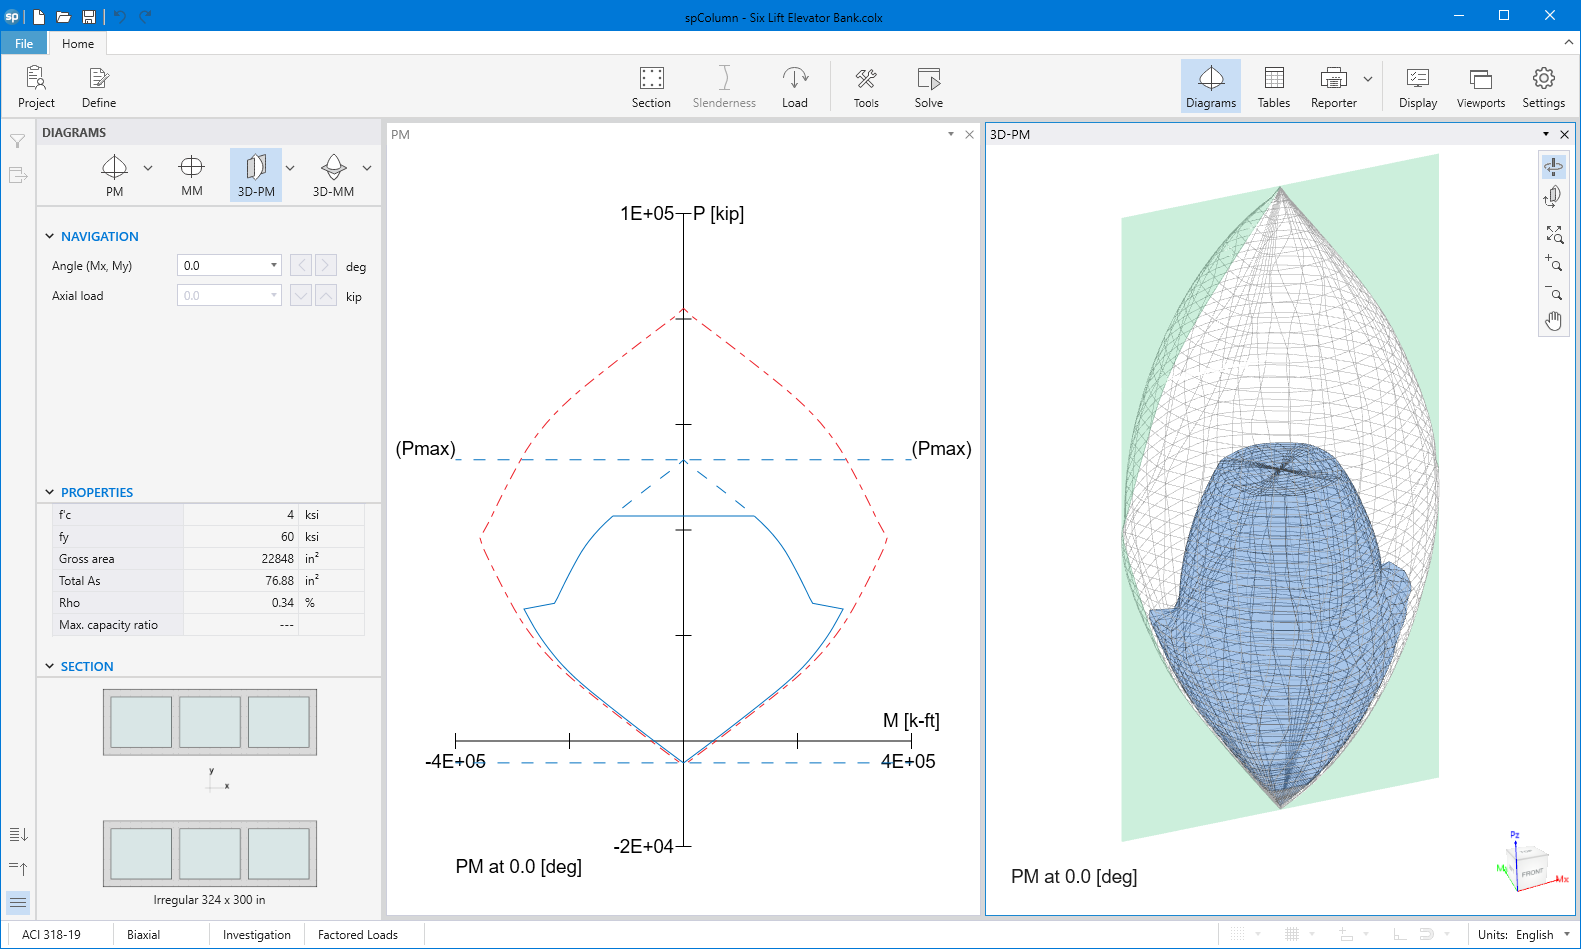Open the Section tool in the ribbon
The width and height of the screenshot is (1581, 949).
(651, 87)
